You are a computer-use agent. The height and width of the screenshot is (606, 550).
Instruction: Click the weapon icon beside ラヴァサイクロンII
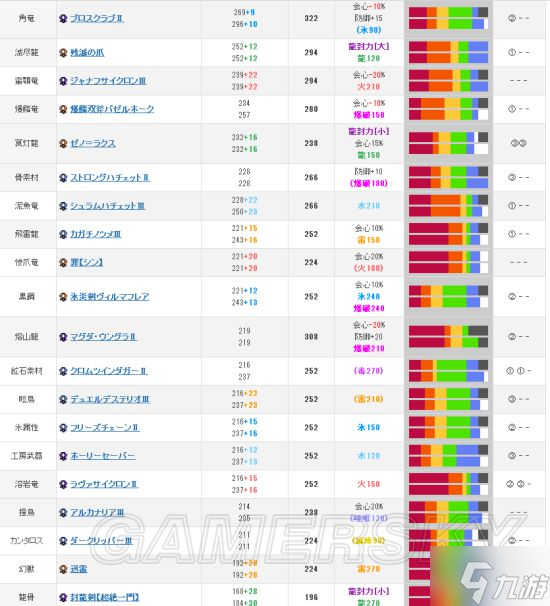(x=63, y=484)
